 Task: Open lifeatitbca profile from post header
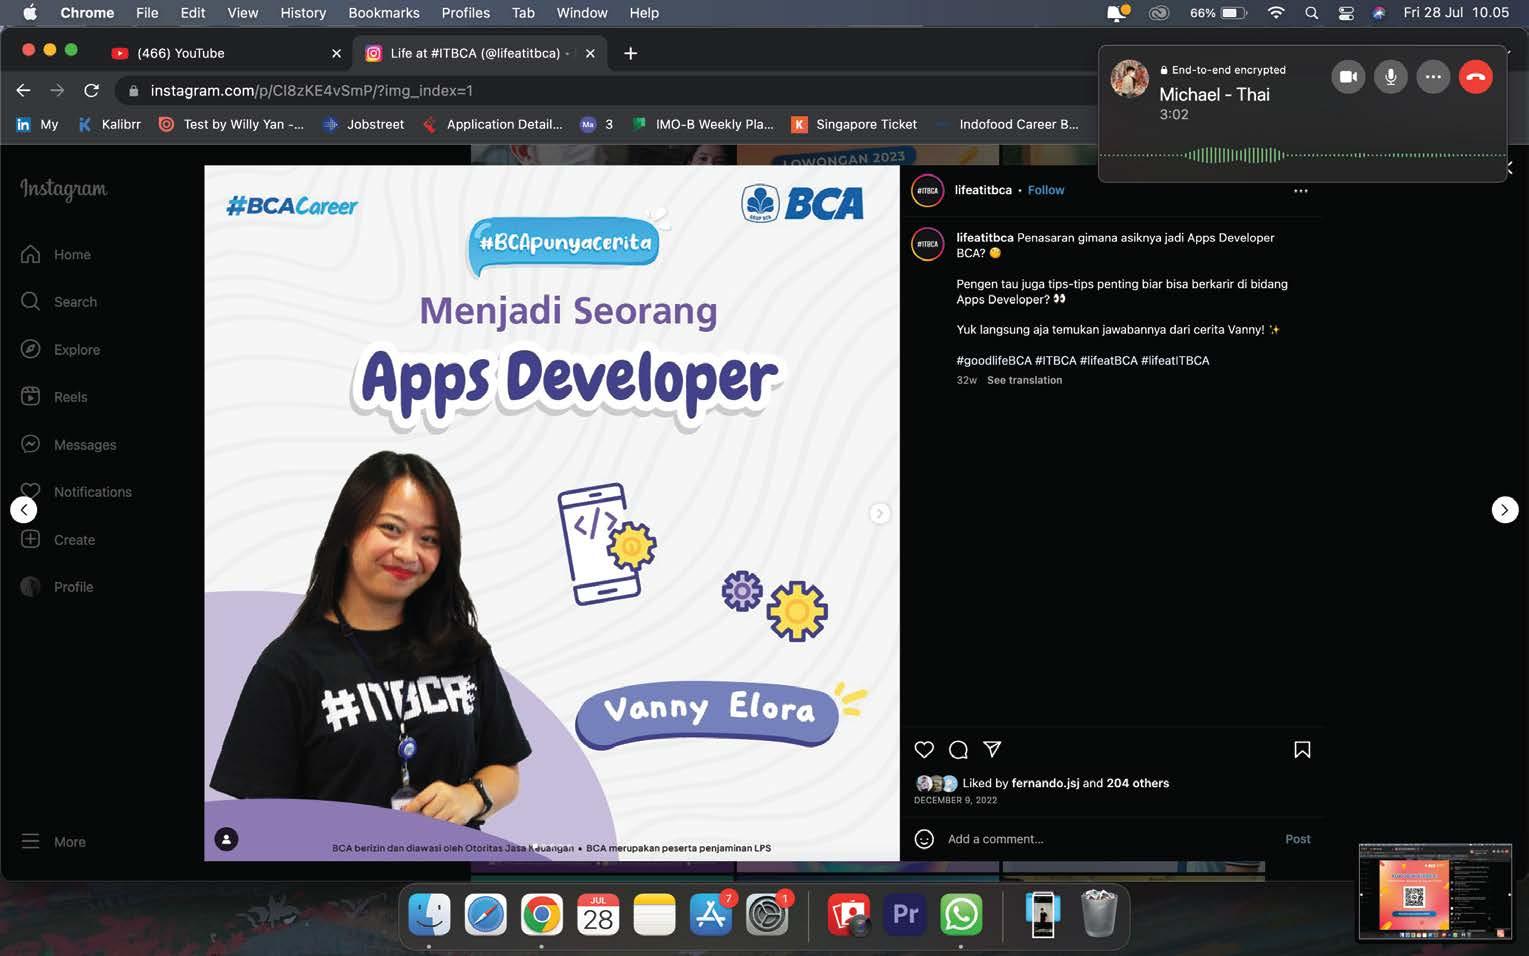pyautogui.click(x=983, y=190)
